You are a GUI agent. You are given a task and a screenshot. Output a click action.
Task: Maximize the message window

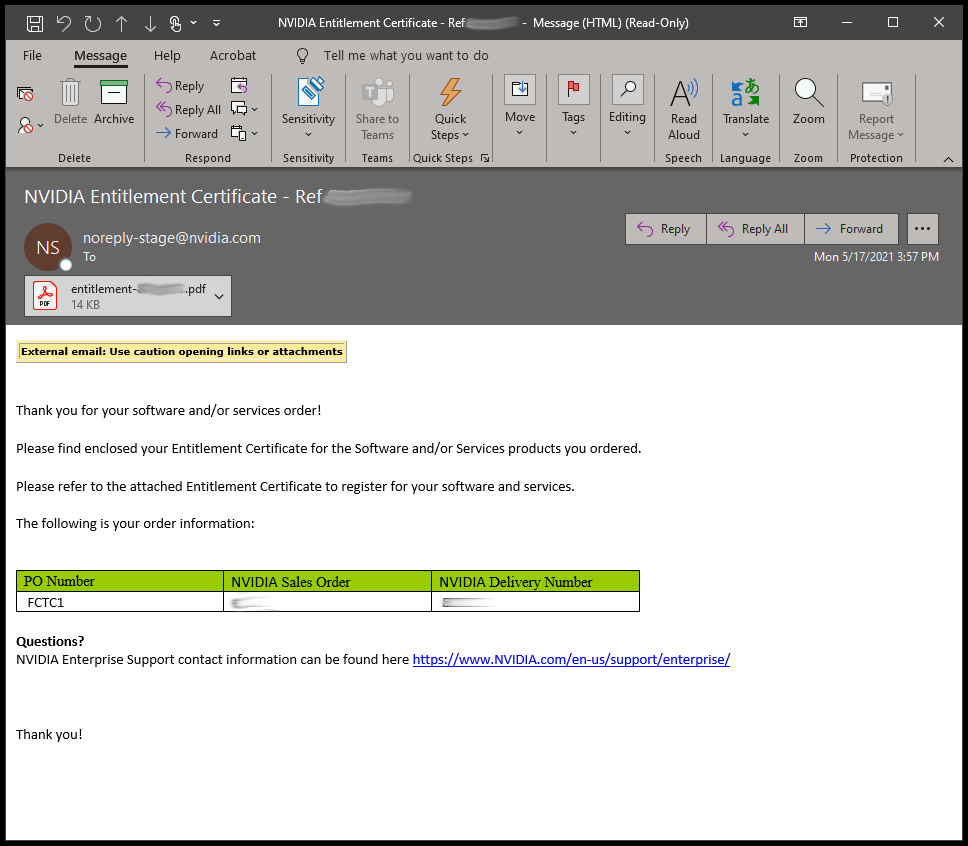coord(893,23)
